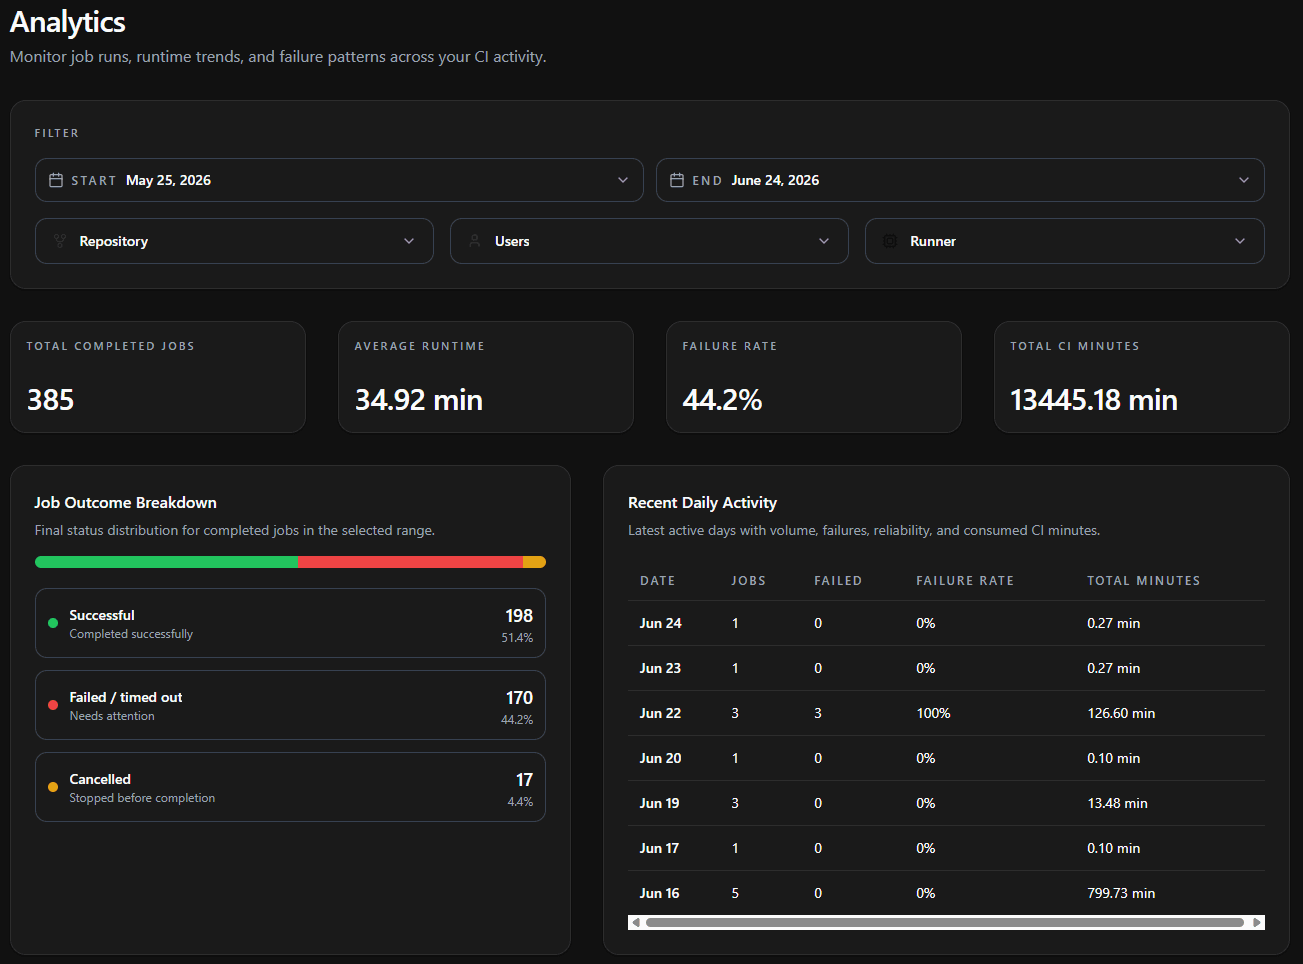Screen dimensions: 1303x964
Task: Expand the Runner filter dropdown
Action: point(1065,241)
